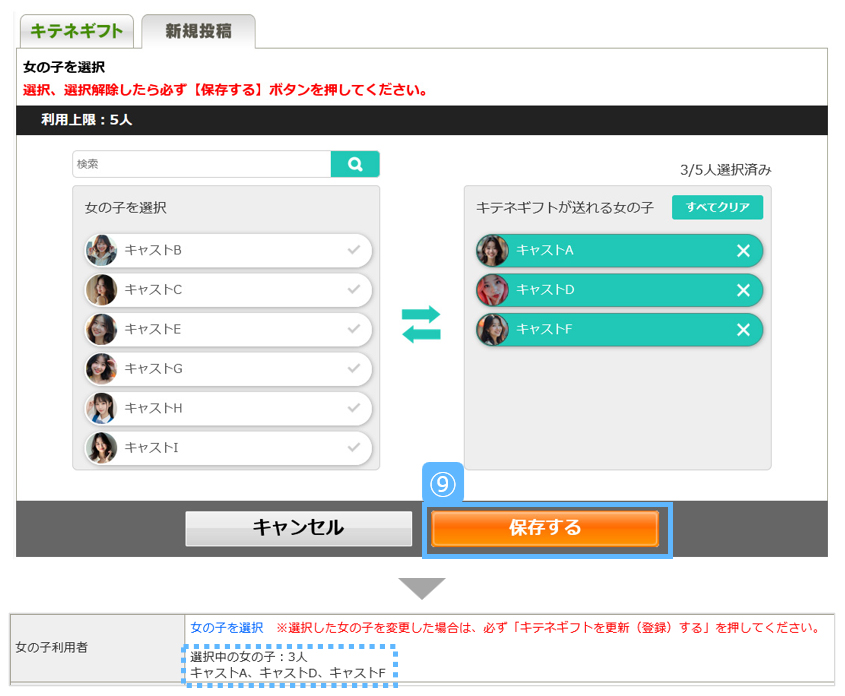Remove キャストA using its X icon
Image resolution: width=845 pixels, height=696 pixels.
click(x=743, y=250)
